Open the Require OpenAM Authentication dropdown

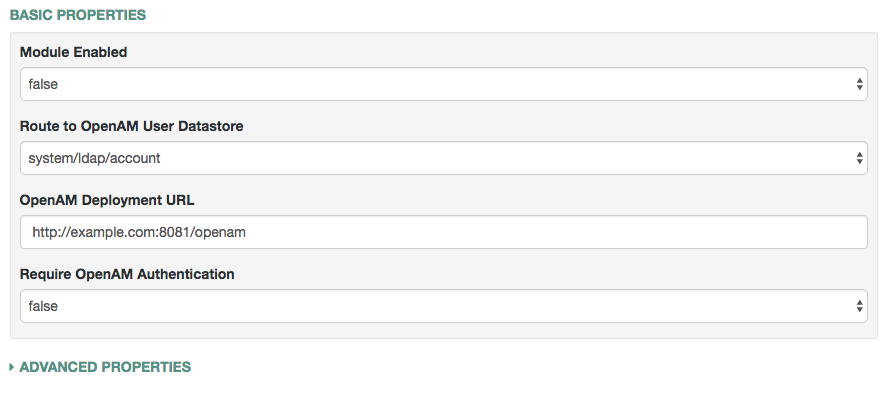[x=444, y=306]
